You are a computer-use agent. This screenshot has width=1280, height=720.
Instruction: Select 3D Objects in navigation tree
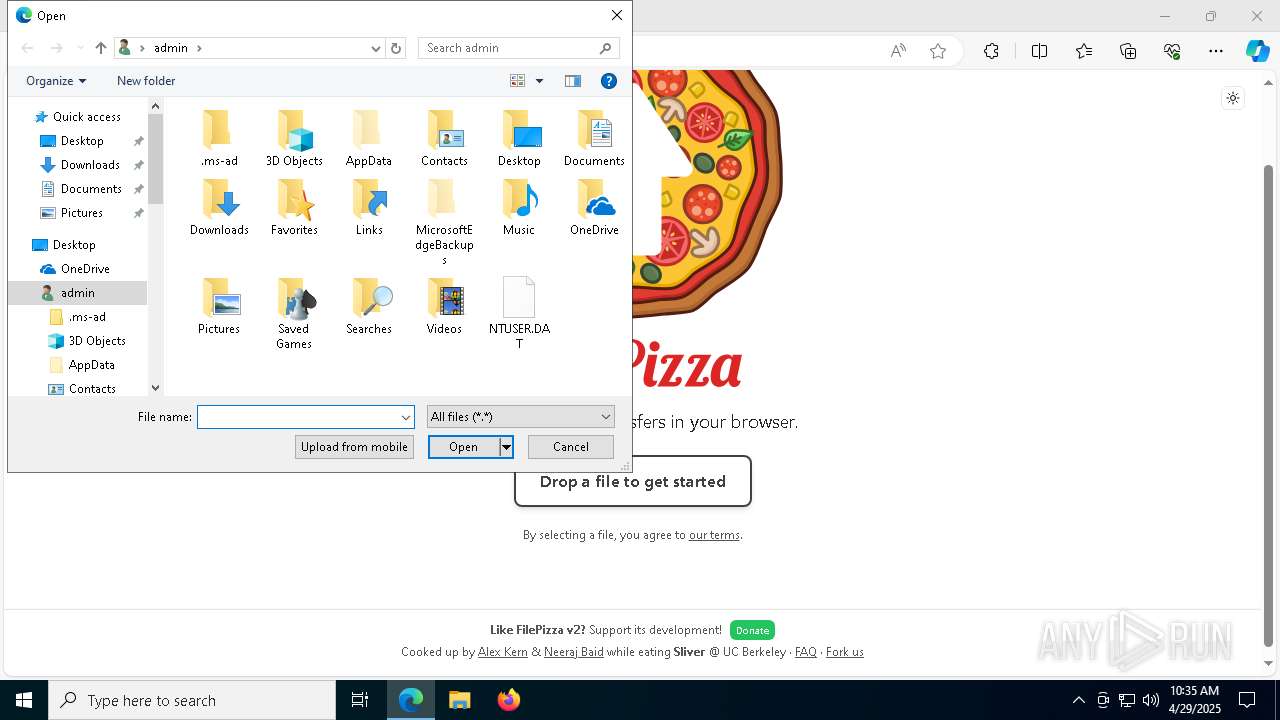pyautogui.click(x=97, y=341)
